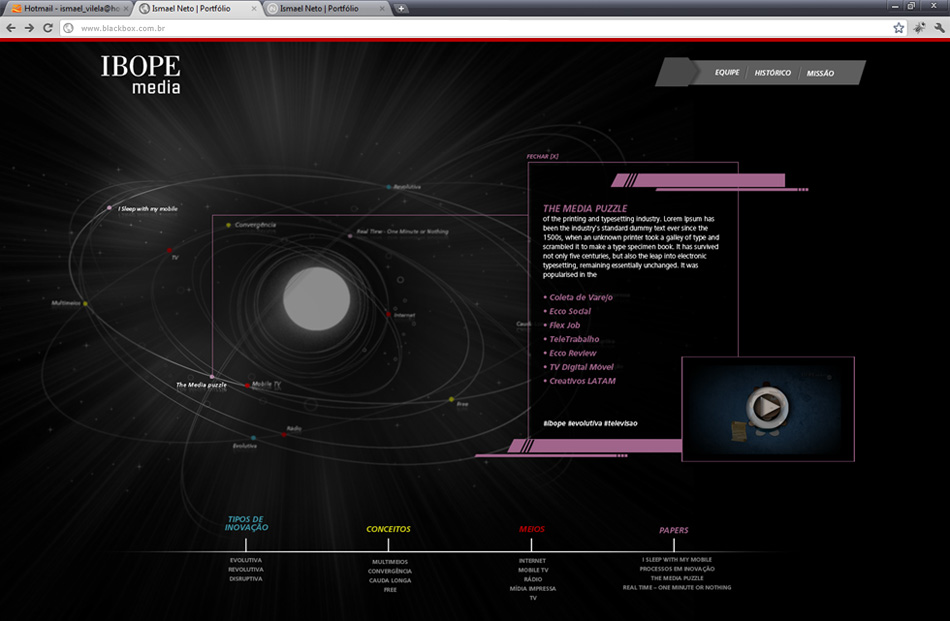Viewport: 950px width, 621px height.
Task: Choose REAL TIME – ONE MINUTE OR NOTHING paper
Action: pos(677,587)
